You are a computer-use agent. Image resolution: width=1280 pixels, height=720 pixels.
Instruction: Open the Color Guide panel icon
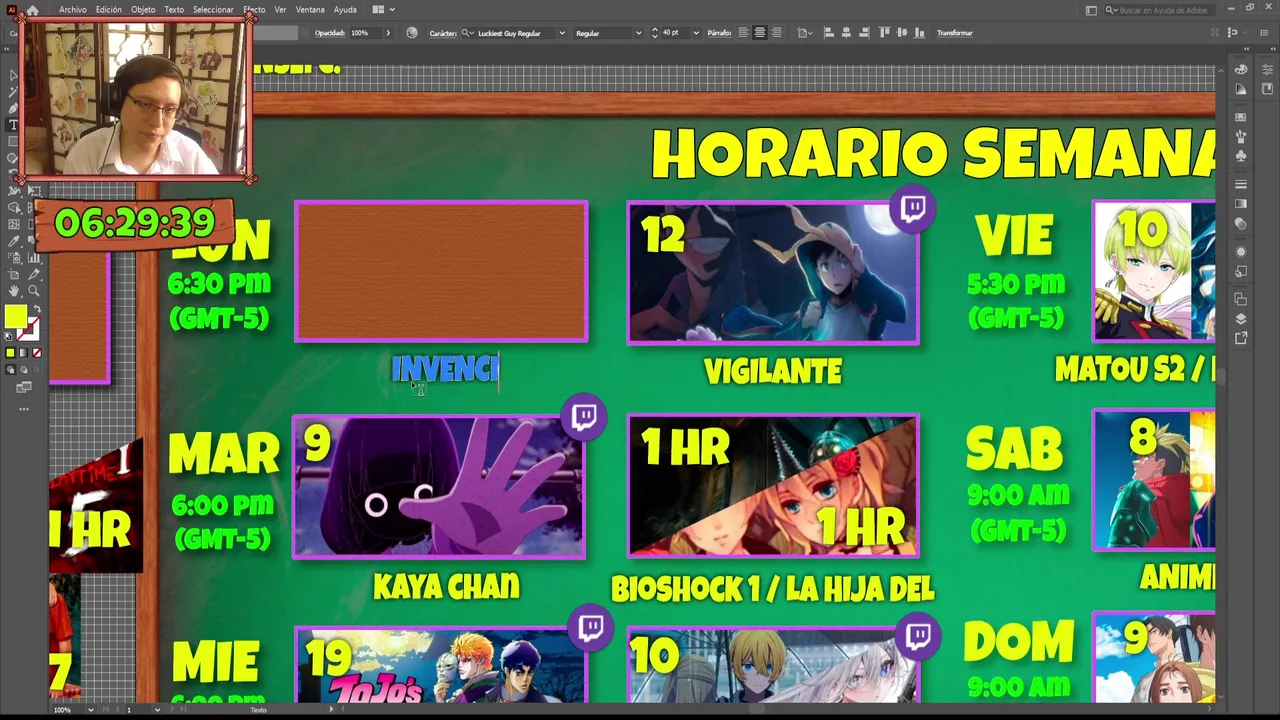coord(1240,89)
